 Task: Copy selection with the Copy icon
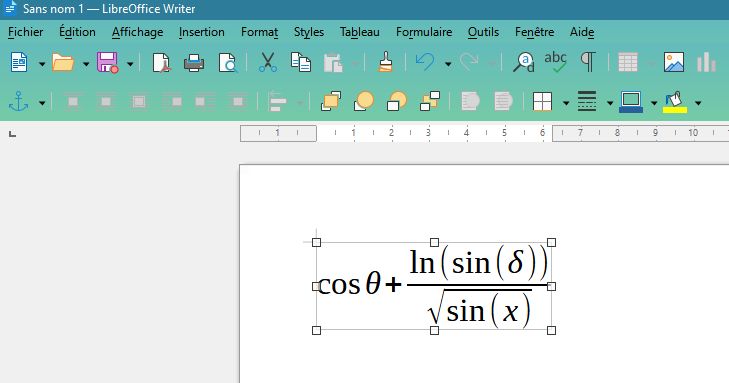tap(301, 62)
